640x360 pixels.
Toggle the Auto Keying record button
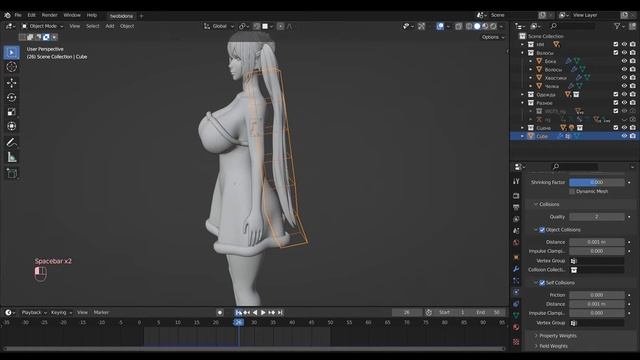pos(220,313)
